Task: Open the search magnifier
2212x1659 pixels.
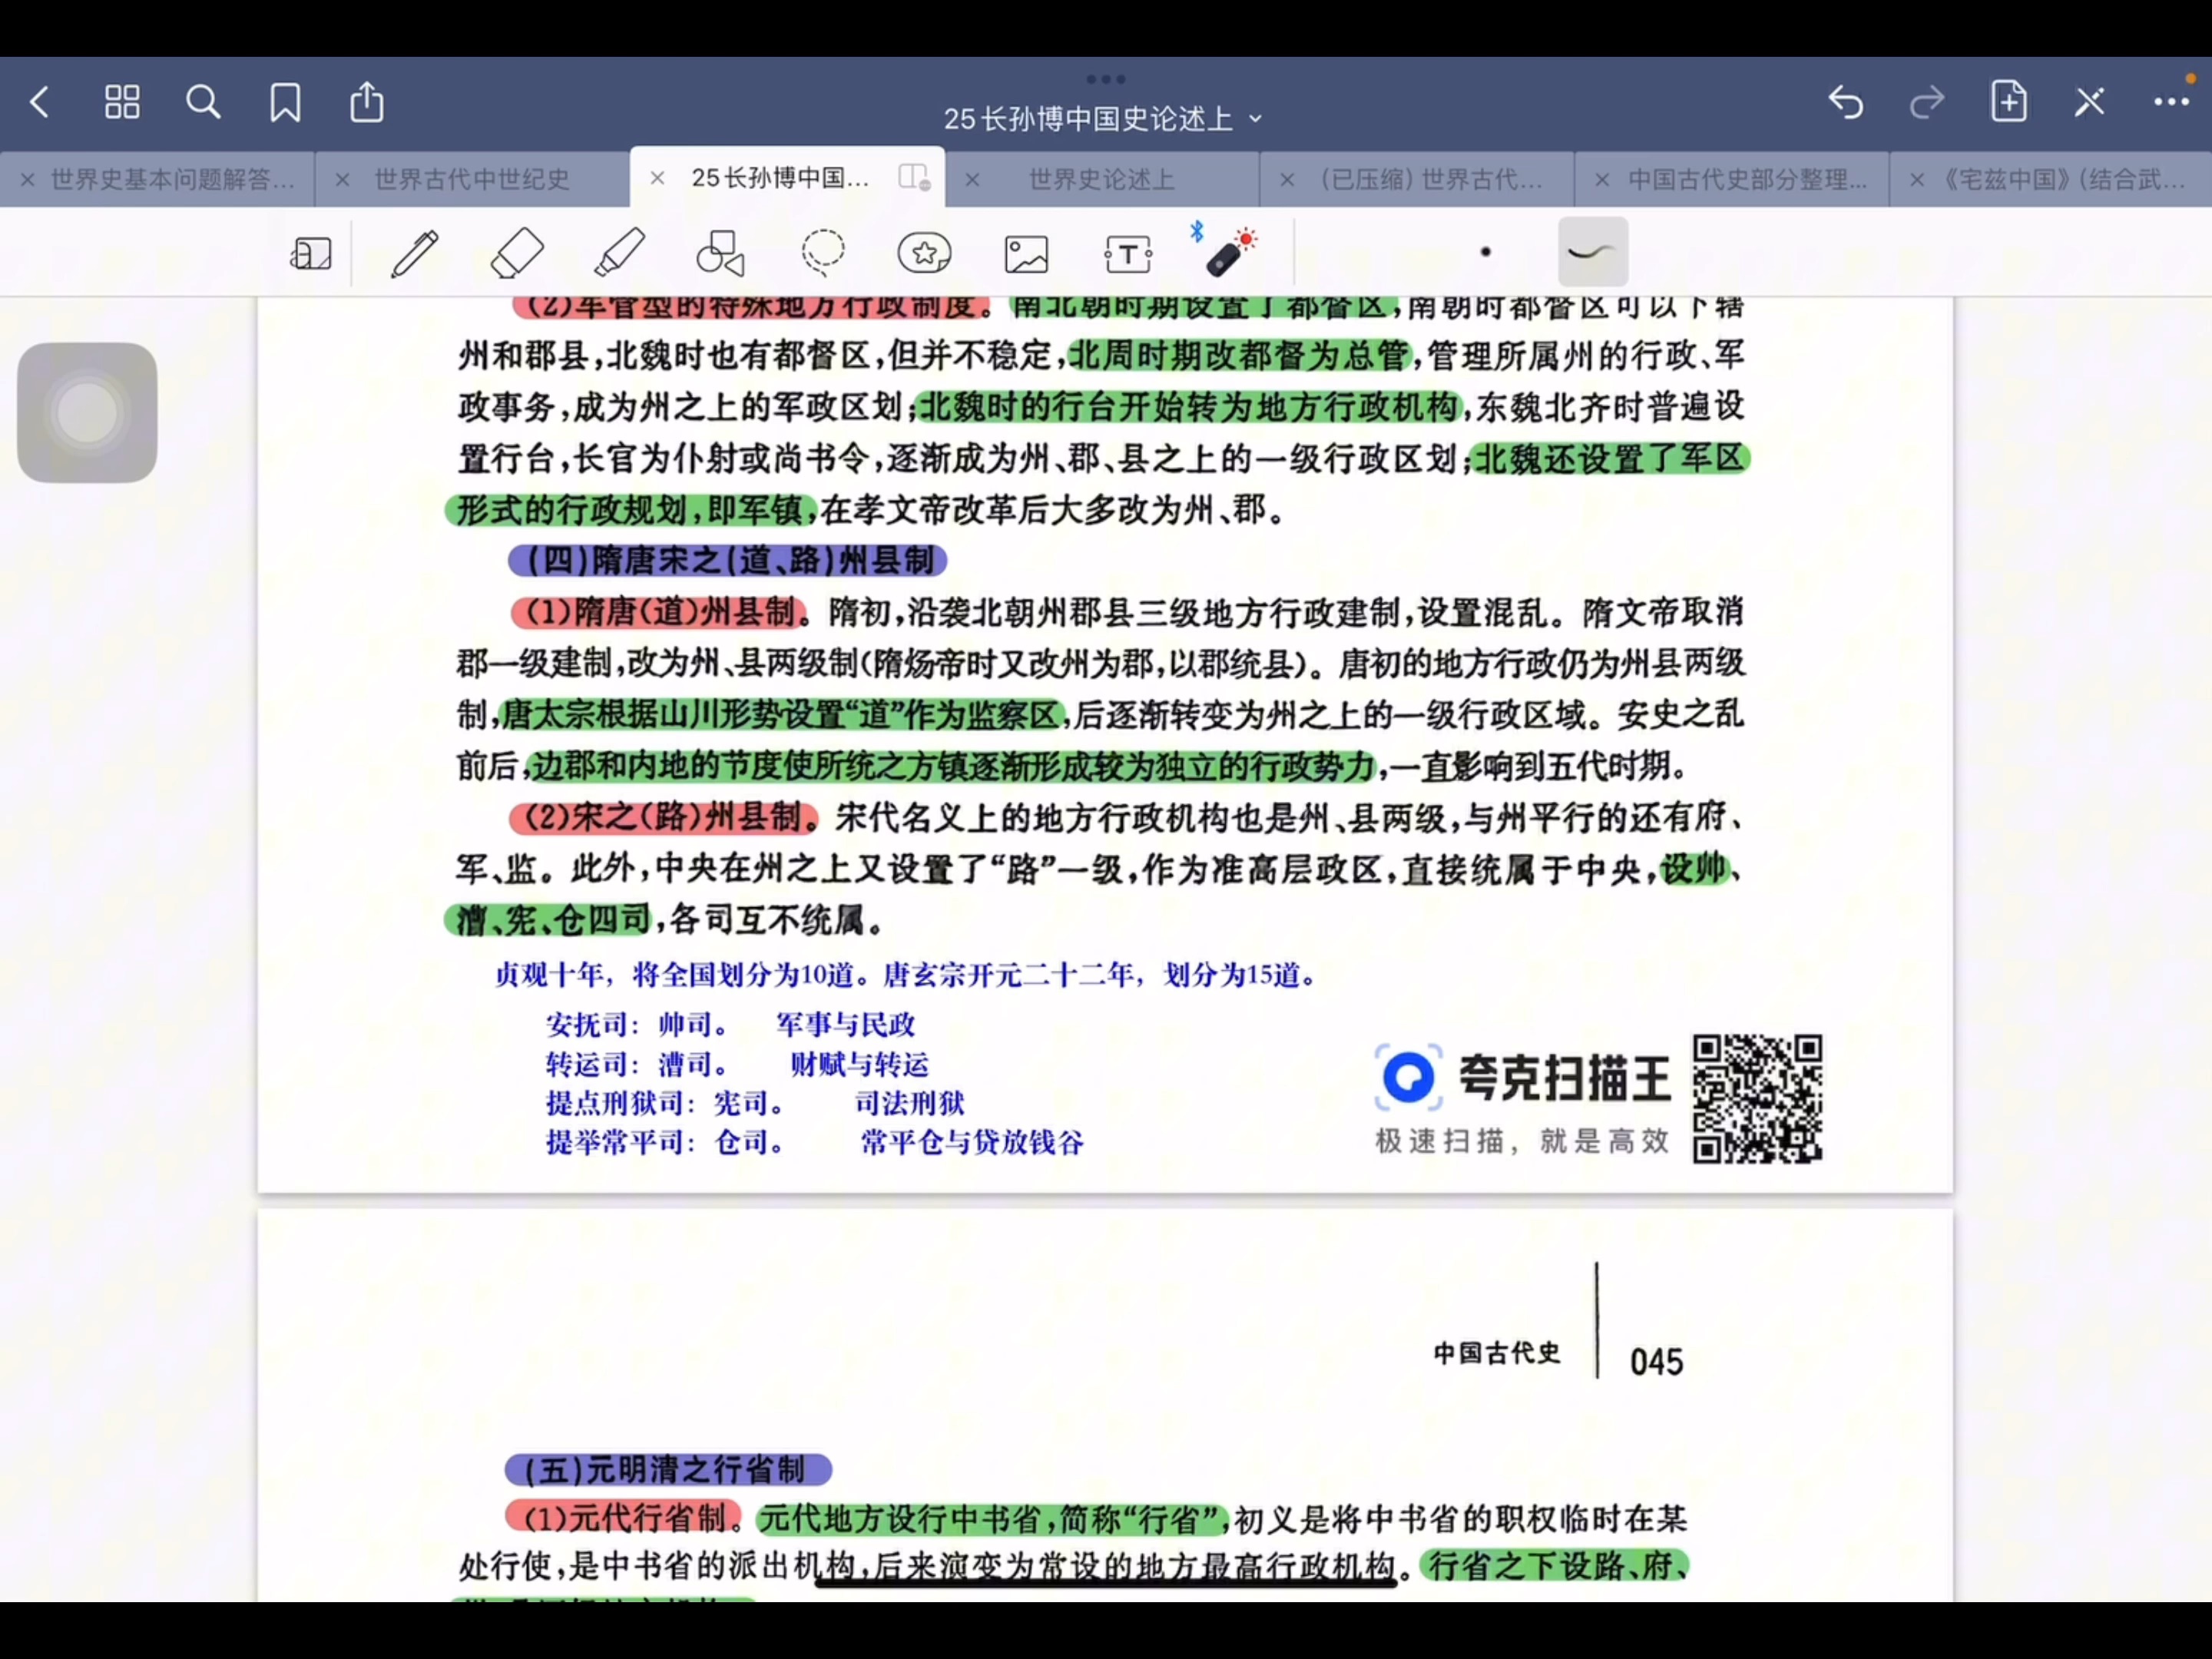Action: (x=203, y=102)
